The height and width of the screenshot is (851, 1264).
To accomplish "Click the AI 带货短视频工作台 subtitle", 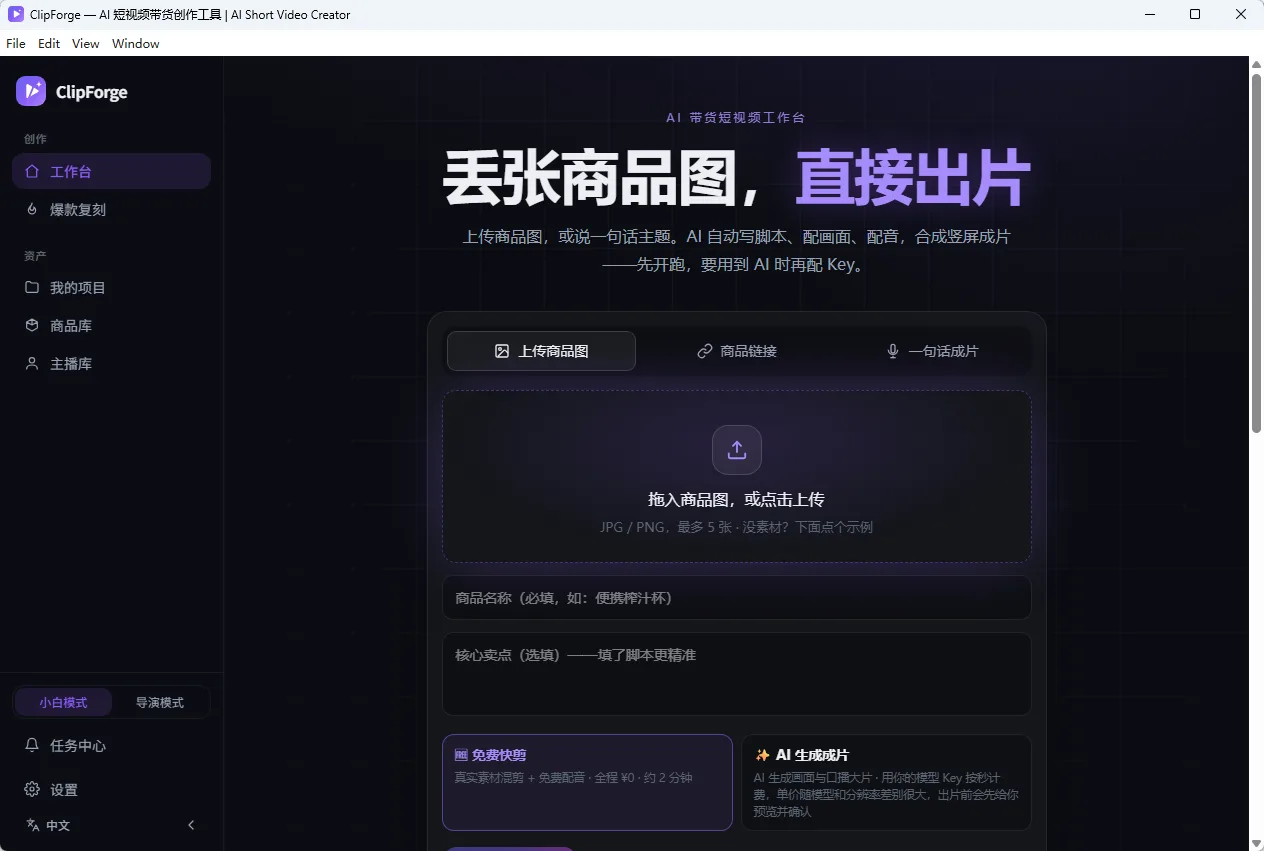I will [x=736, y=117].
